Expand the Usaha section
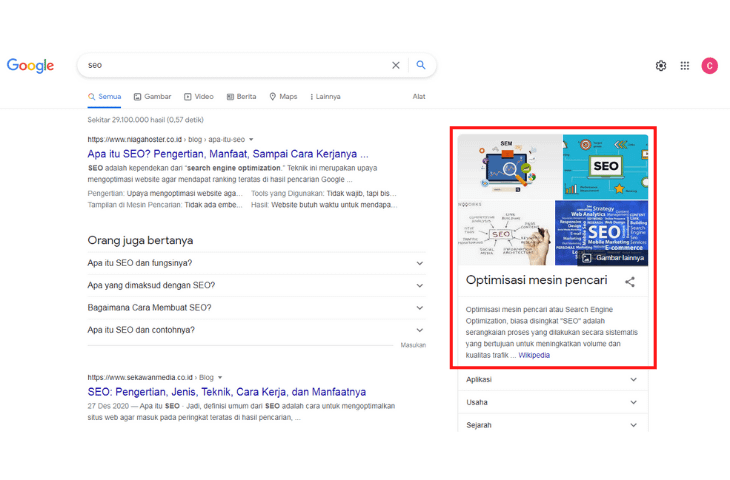The image size is (730, 480). (553, 402)
